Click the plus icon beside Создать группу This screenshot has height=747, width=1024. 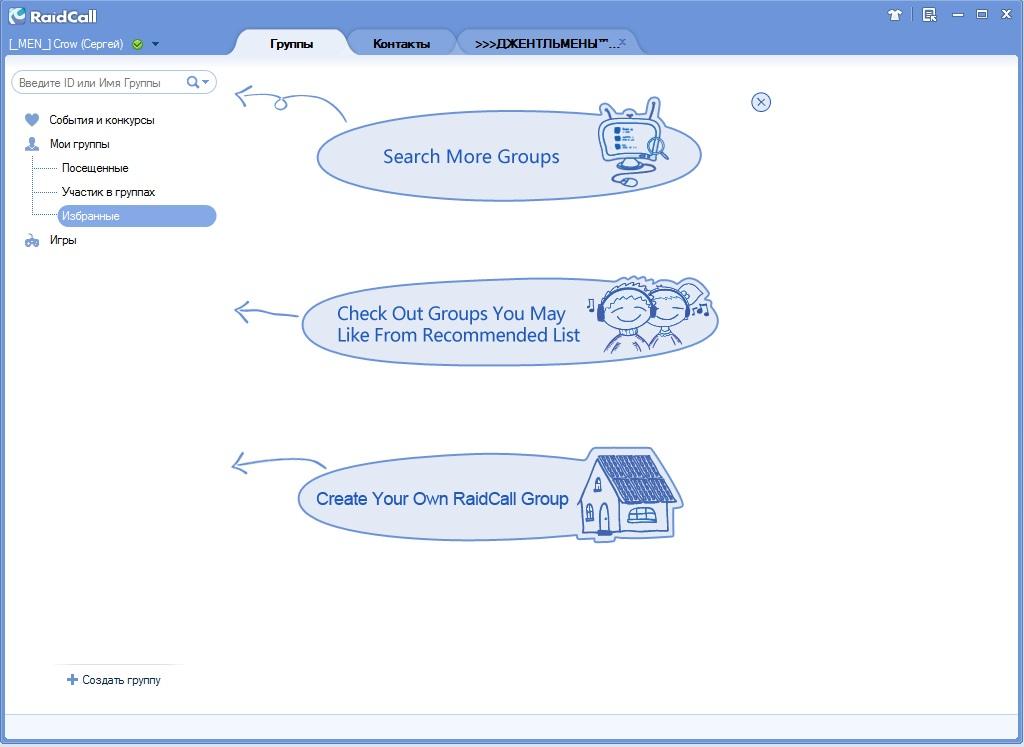(x=72, y=680)
